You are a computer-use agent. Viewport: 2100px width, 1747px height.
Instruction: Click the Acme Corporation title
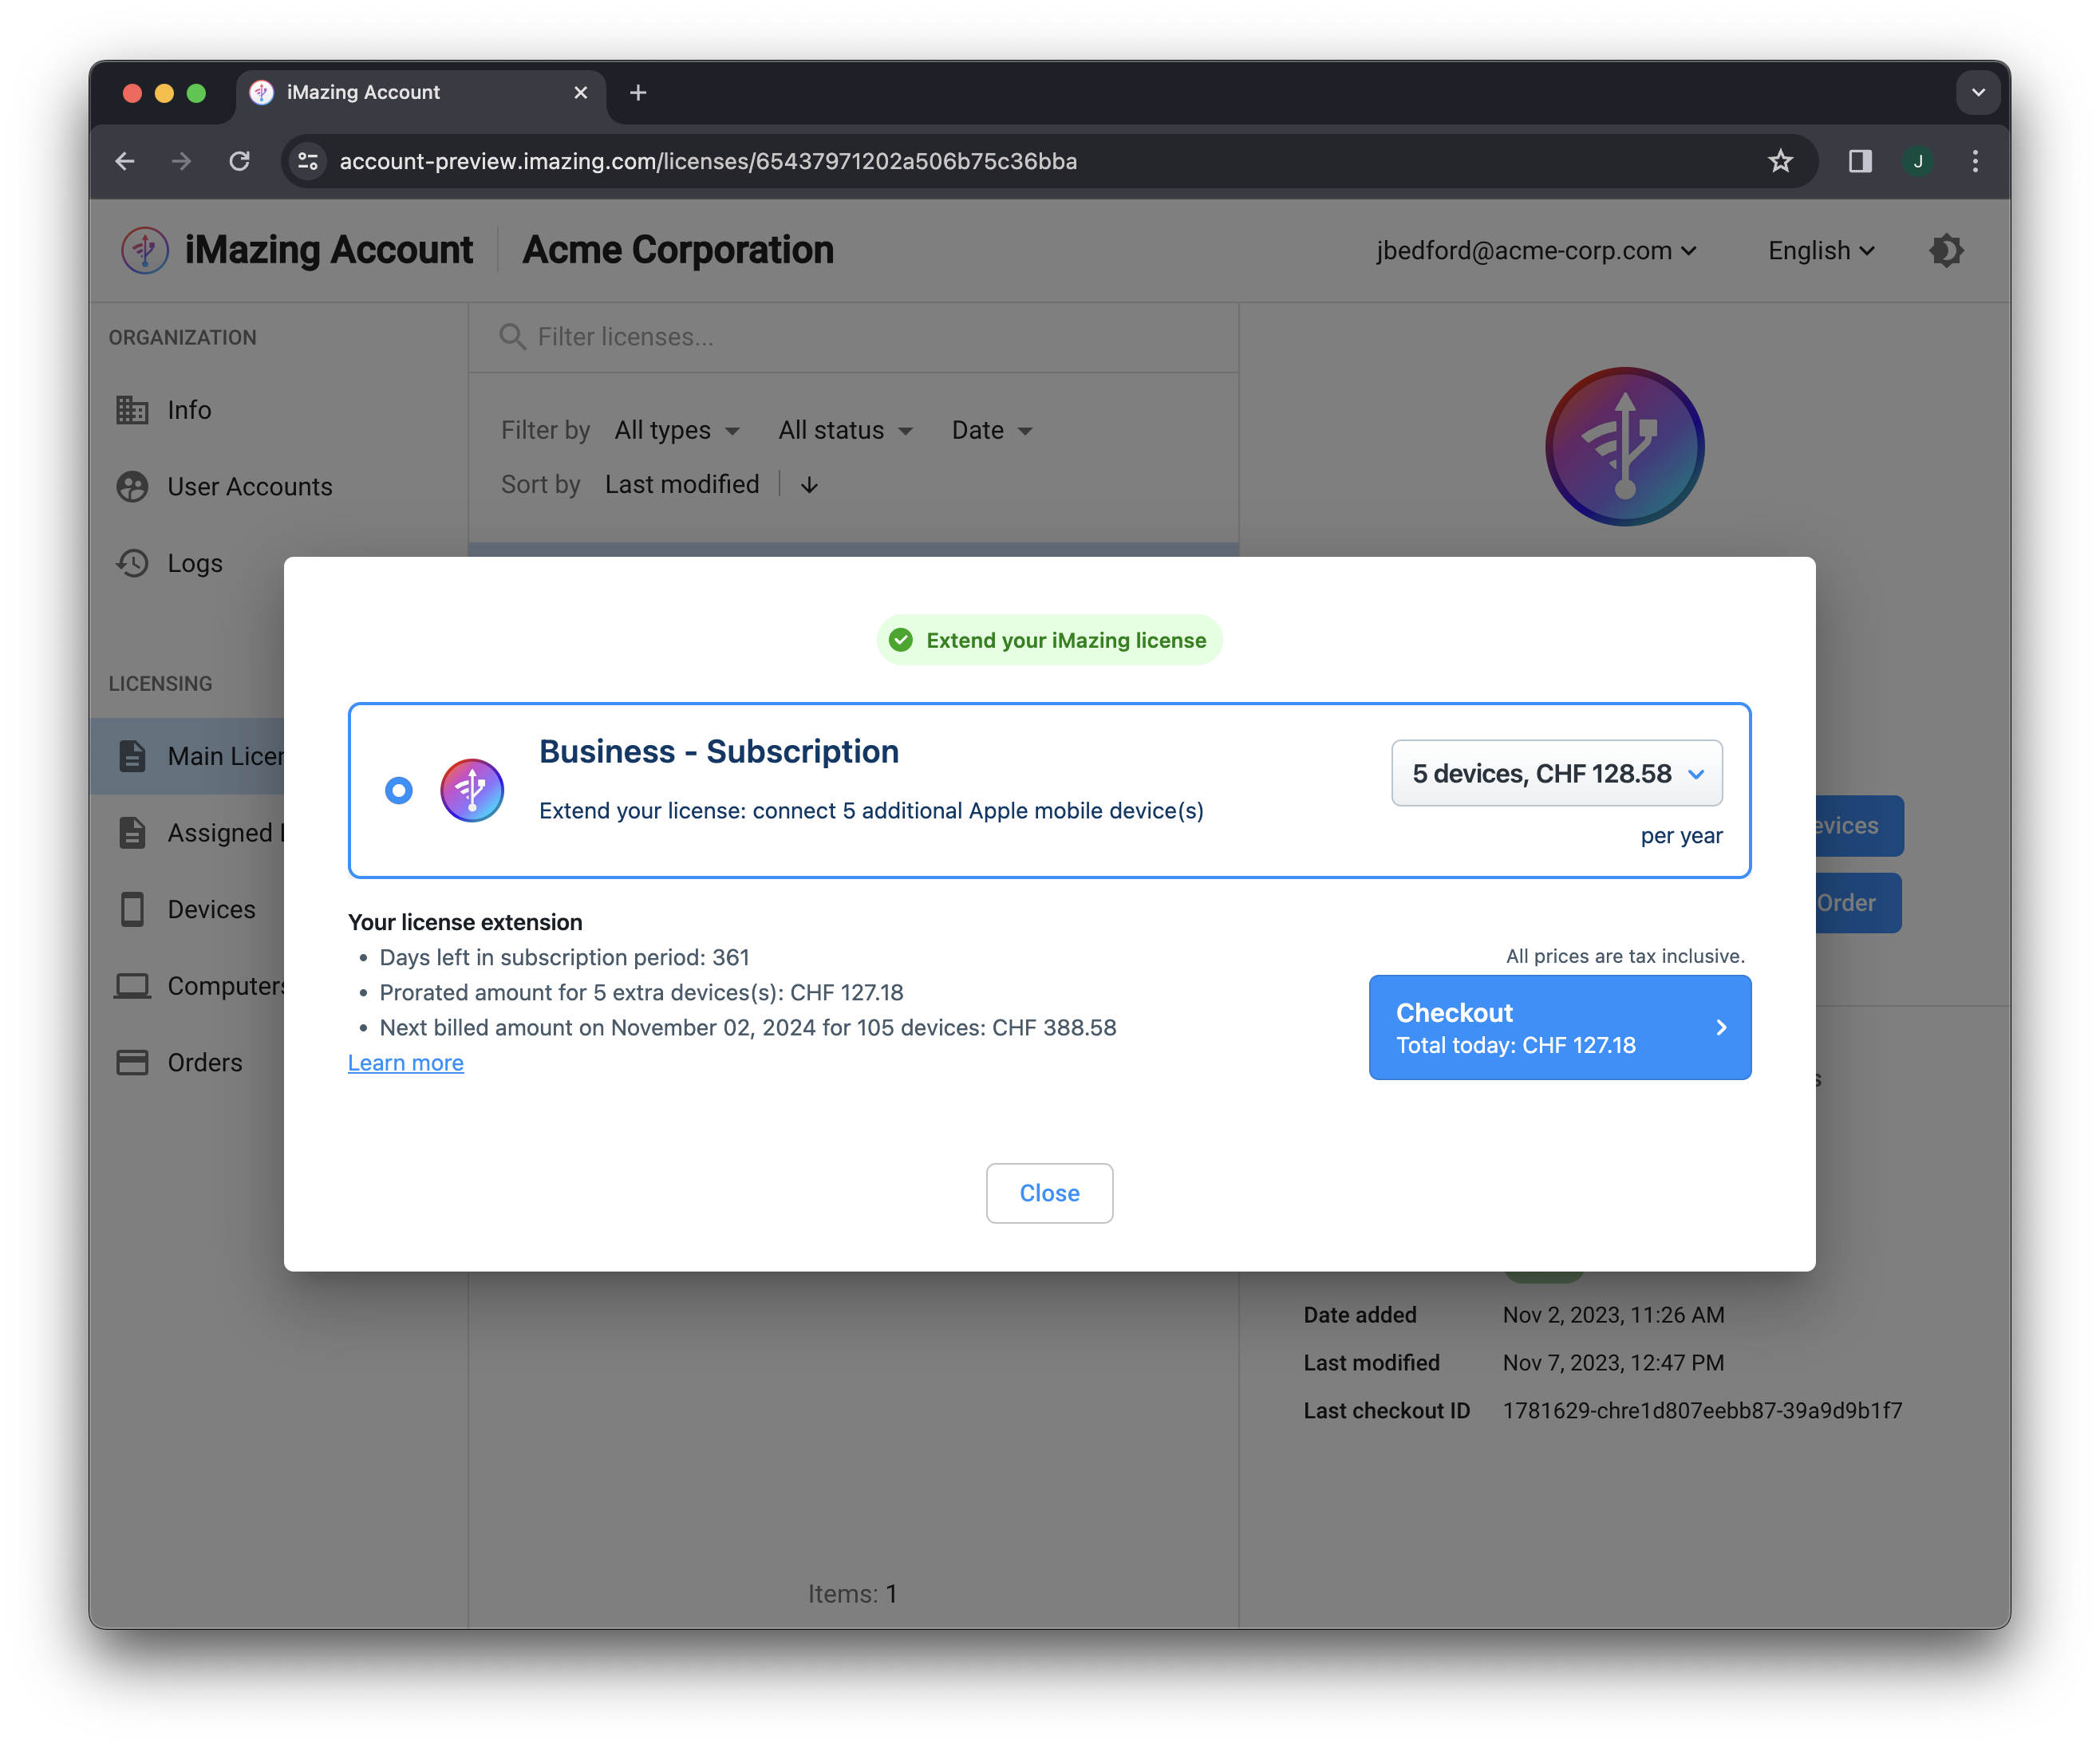click(x=678, y=250)
